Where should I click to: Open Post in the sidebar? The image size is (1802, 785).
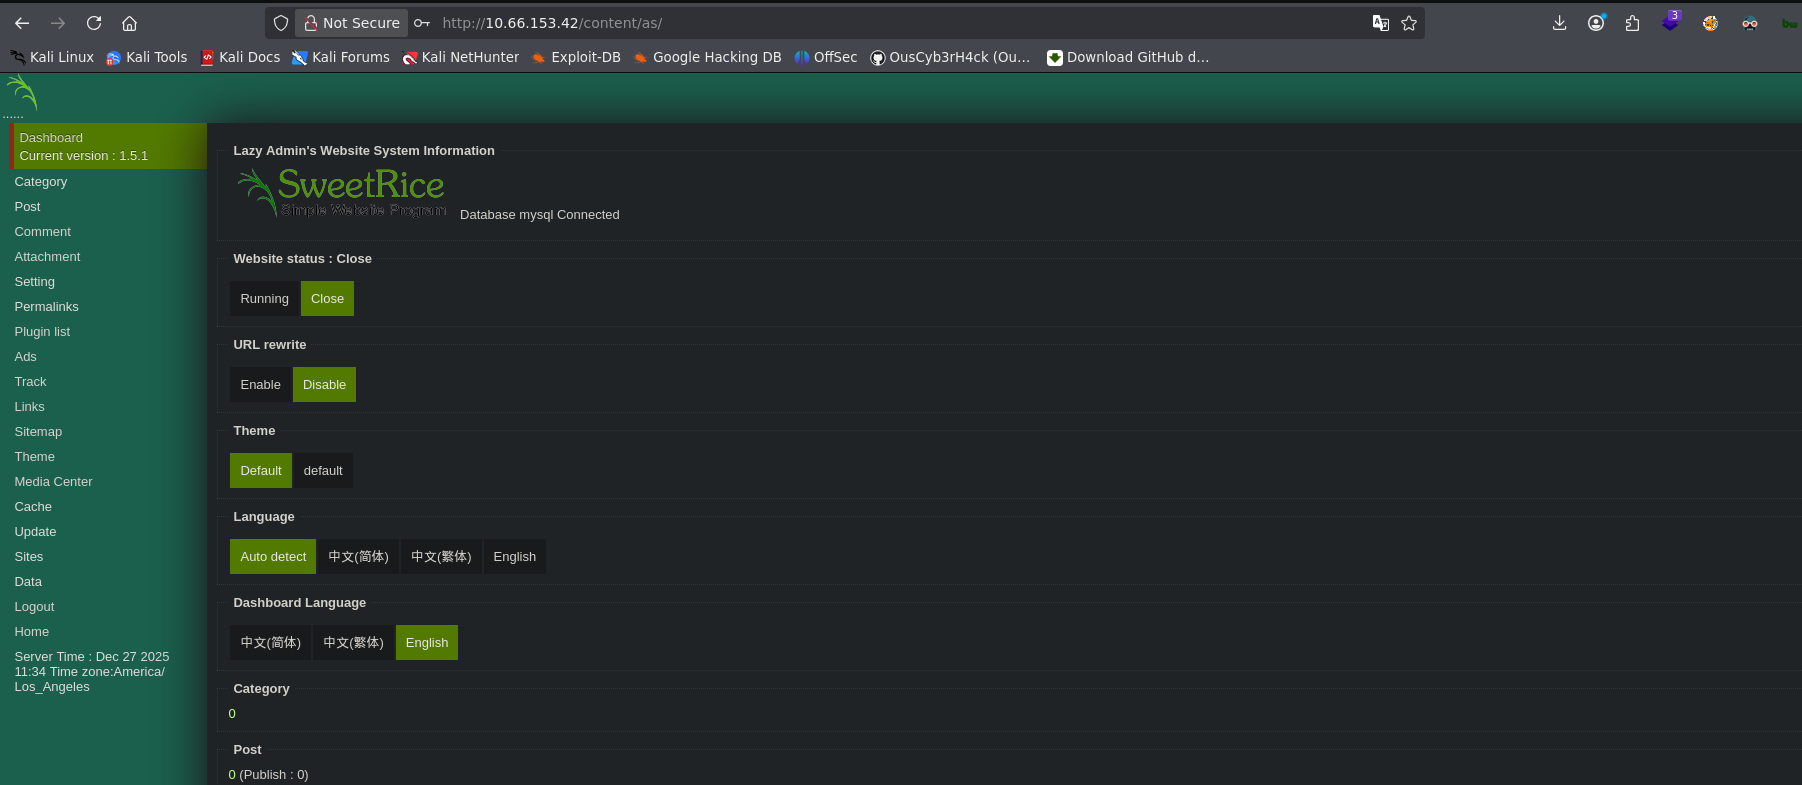point(28,207)
